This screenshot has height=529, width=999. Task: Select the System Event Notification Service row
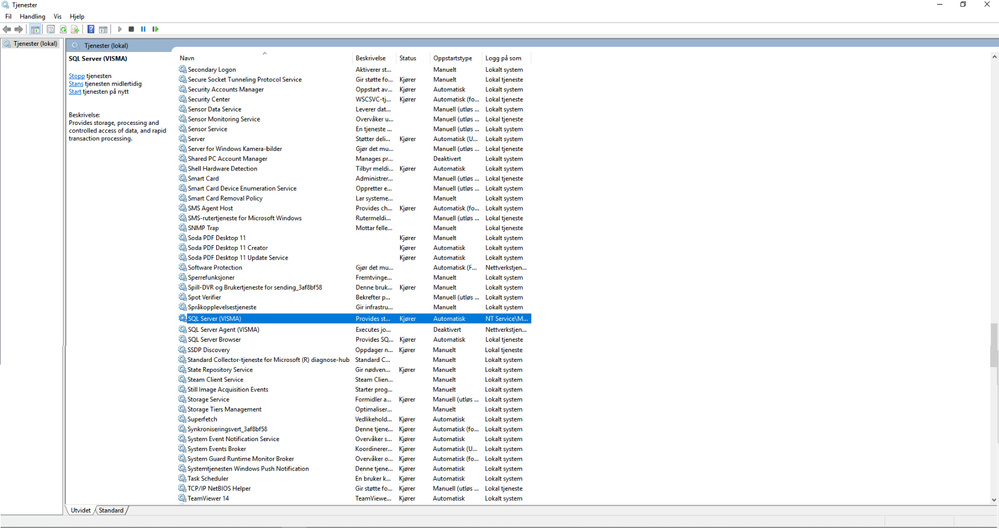pyautogui.click(x=354, y=439)
